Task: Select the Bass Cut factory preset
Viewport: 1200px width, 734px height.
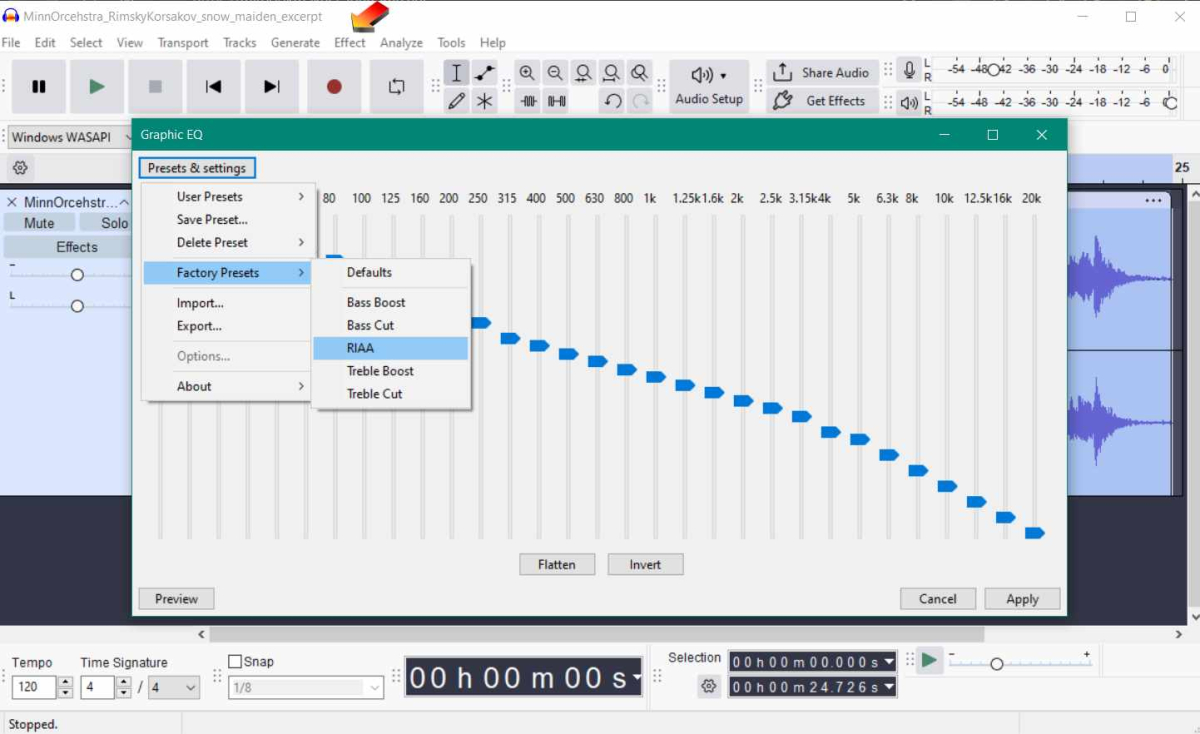Action: 391,325
